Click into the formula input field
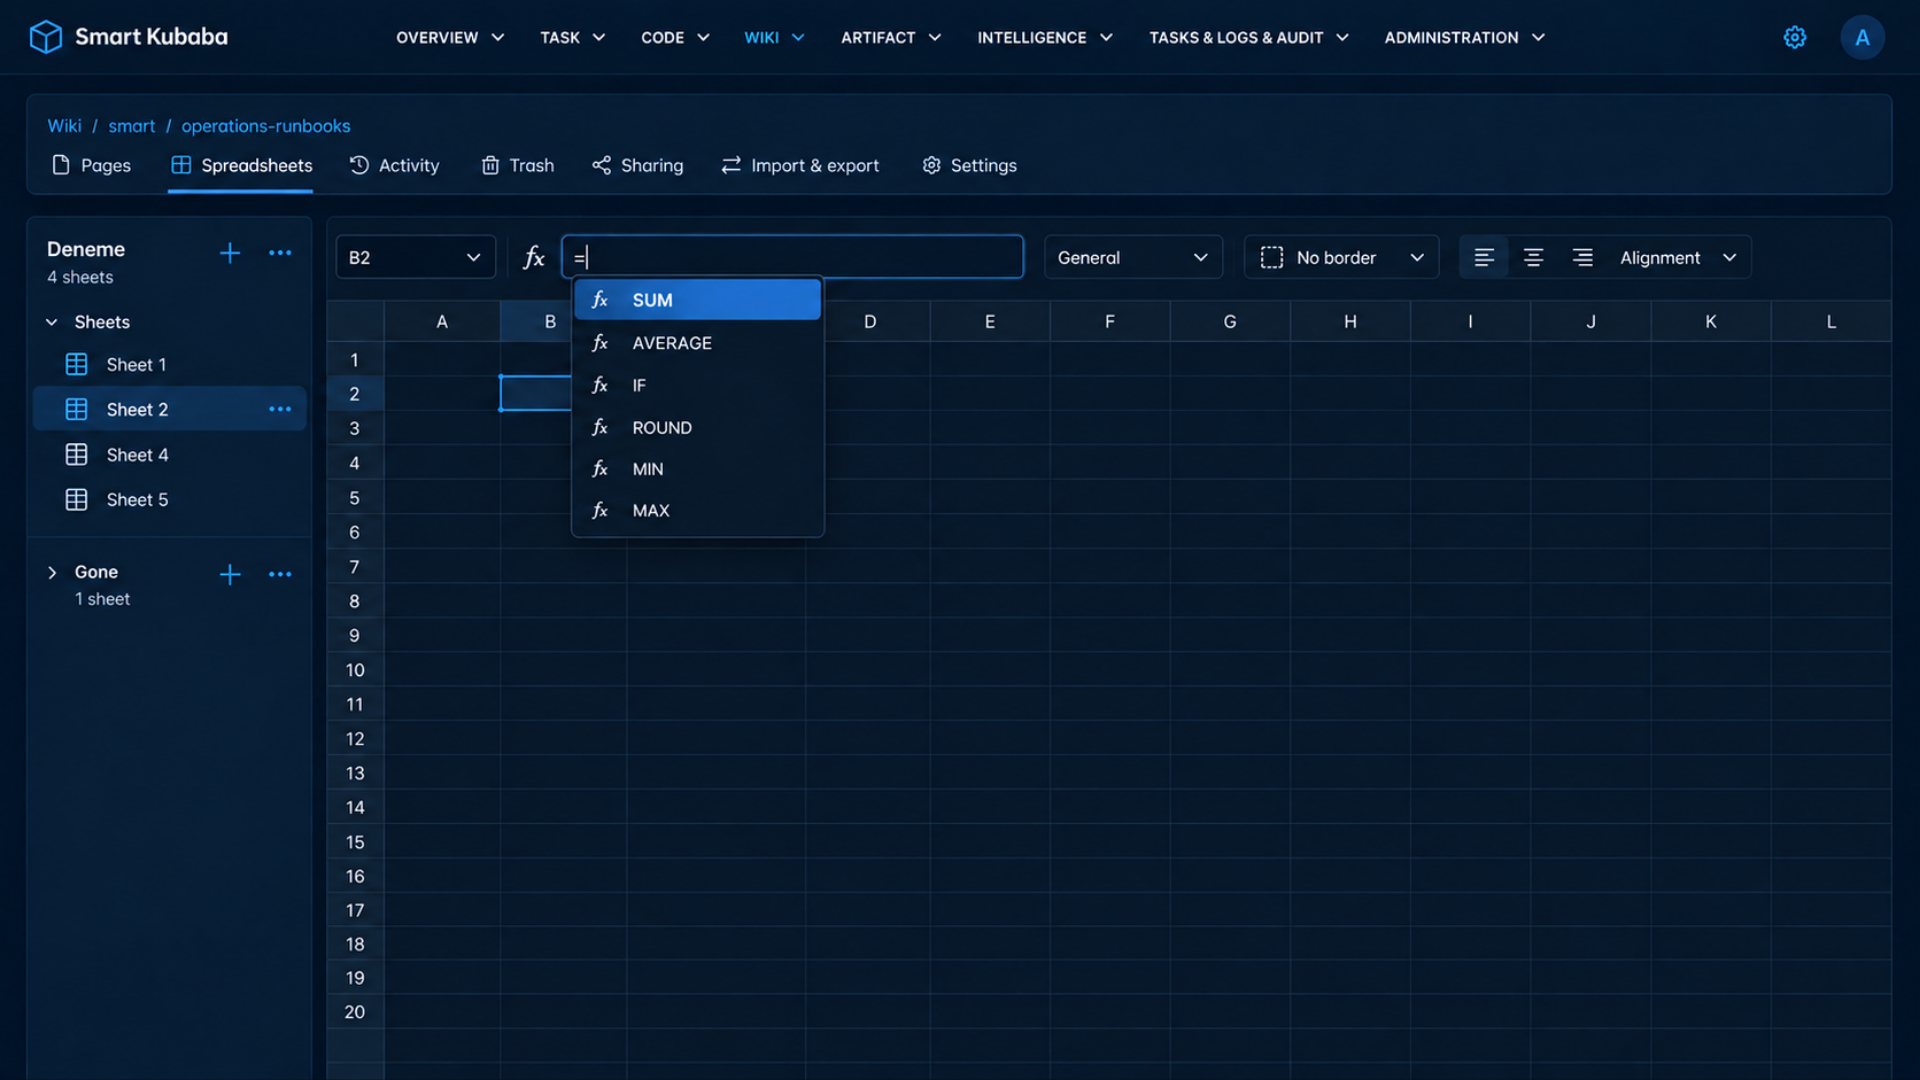1920x1080 pixels. (x=792, y=258)
